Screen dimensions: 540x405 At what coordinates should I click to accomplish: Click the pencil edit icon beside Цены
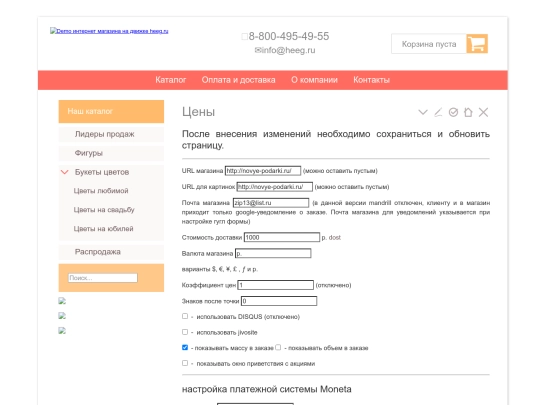438,112
